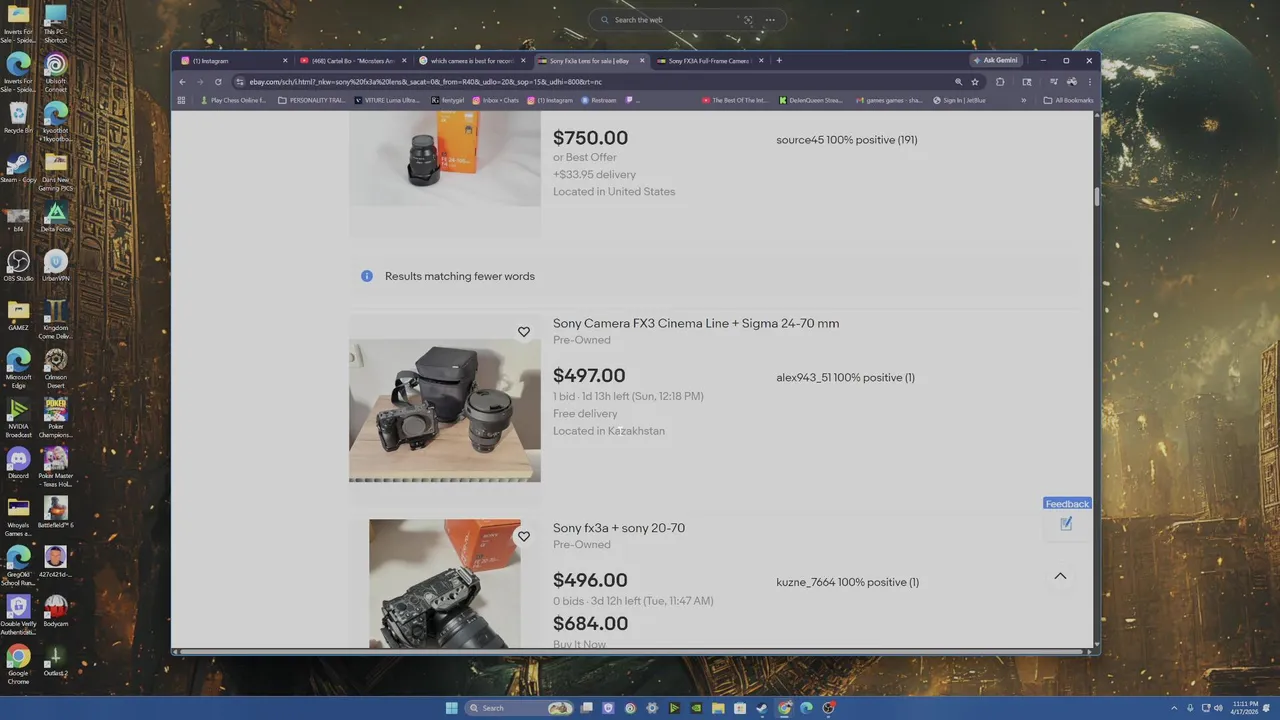Open Delta Force desktop shortcut
Screen dimensions: 1280x720
[56, 217]
